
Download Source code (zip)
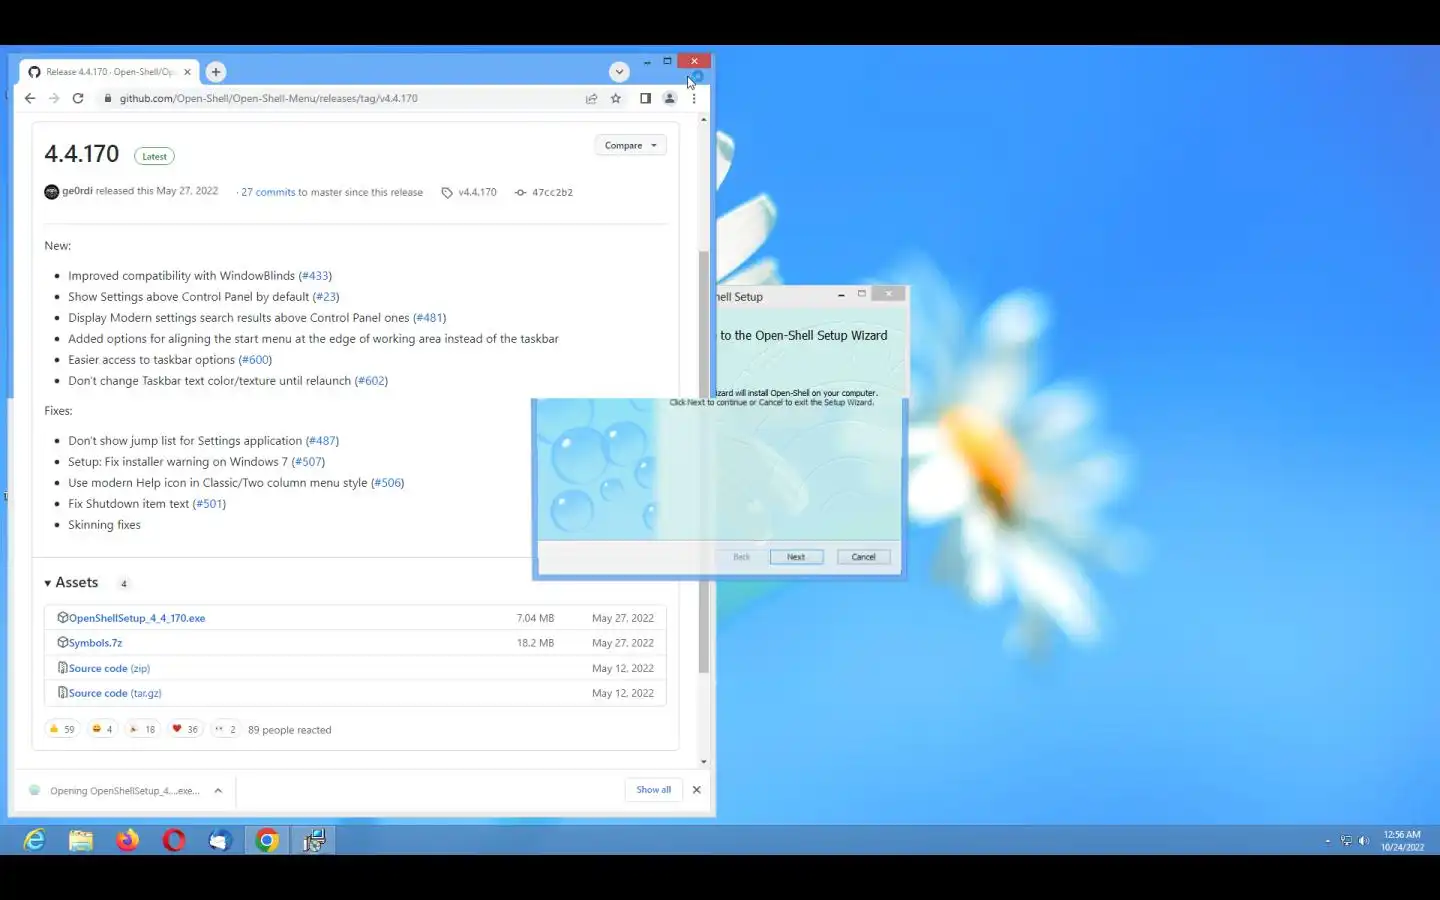pyautogui.click(x=109, y=668)
